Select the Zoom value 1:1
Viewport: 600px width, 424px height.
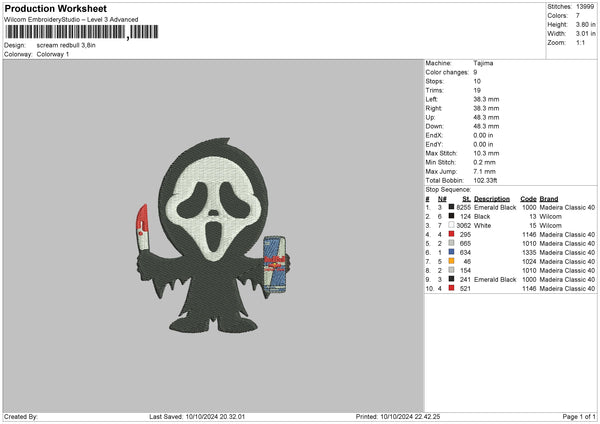tap(580, 42)
